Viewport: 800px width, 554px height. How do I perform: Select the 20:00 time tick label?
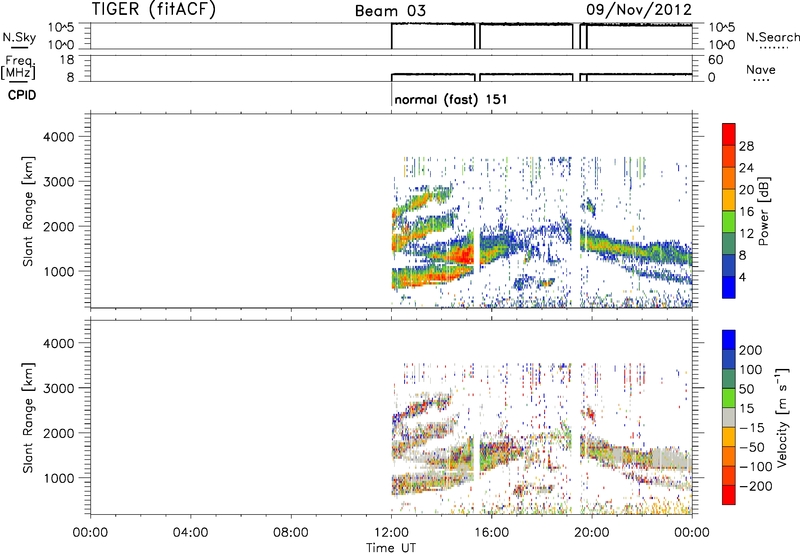[x=592, y=533]
